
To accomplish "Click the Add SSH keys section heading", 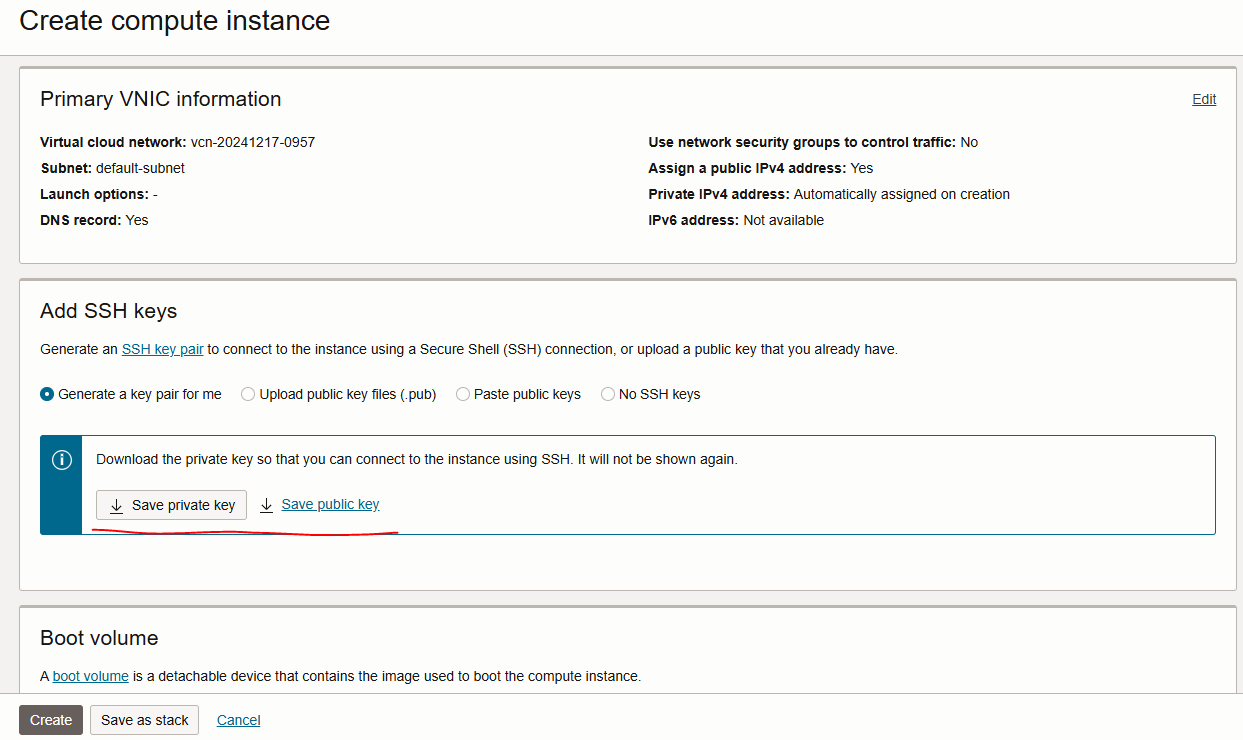I will click(x=108, y=311).
